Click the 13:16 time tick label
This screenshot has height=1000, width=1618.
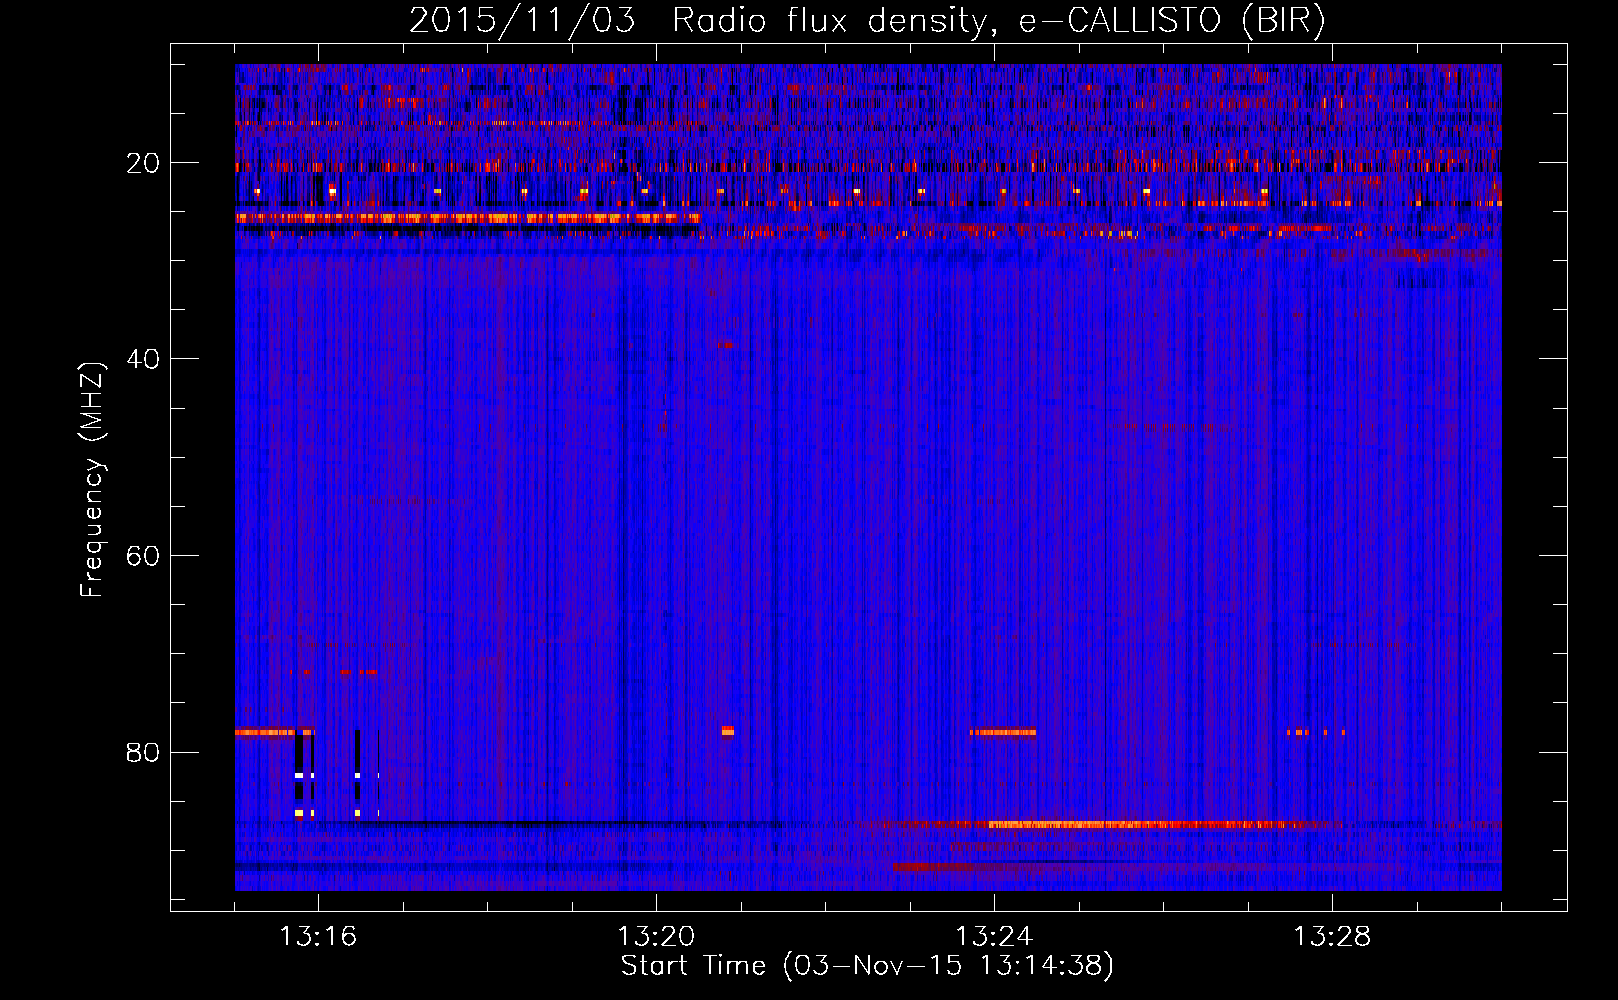(x=318, y=937)
